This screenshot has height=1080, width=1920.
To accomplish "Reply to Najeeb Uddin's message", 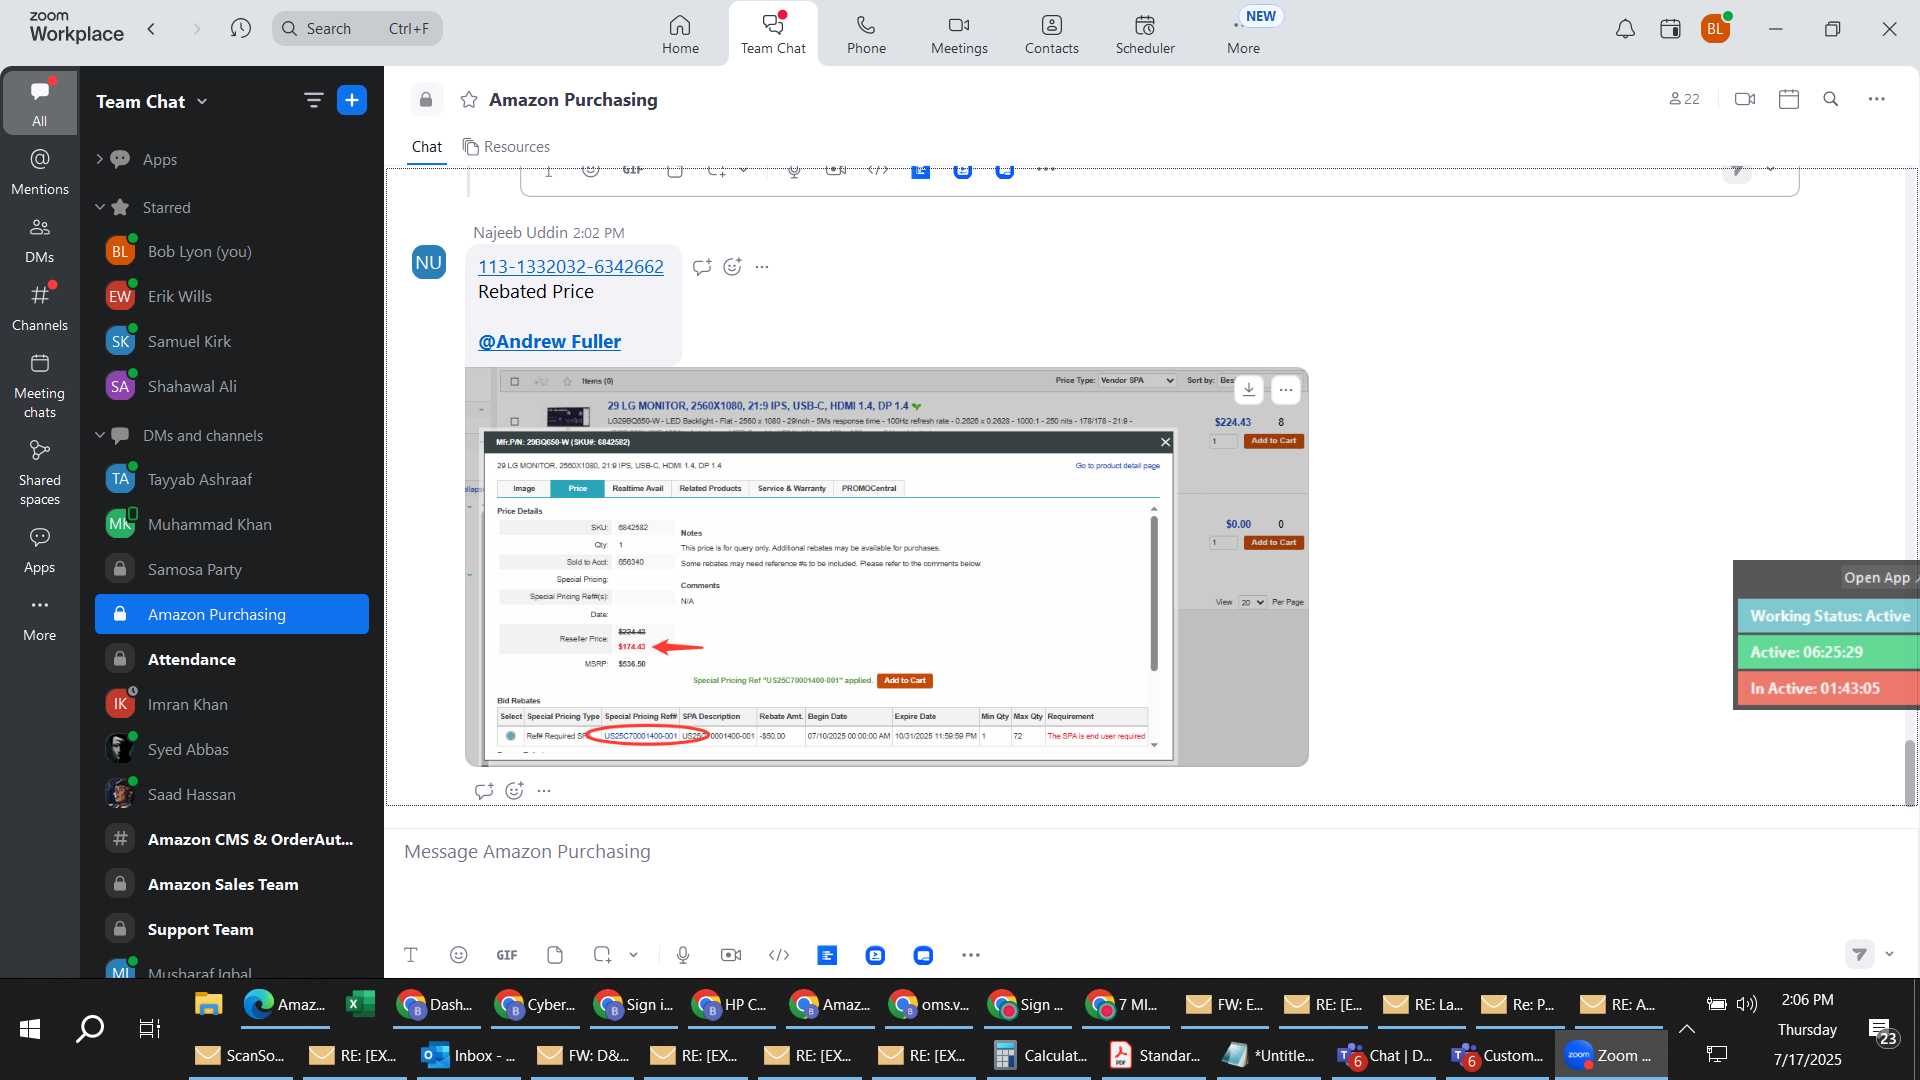I will coord(702,267).
